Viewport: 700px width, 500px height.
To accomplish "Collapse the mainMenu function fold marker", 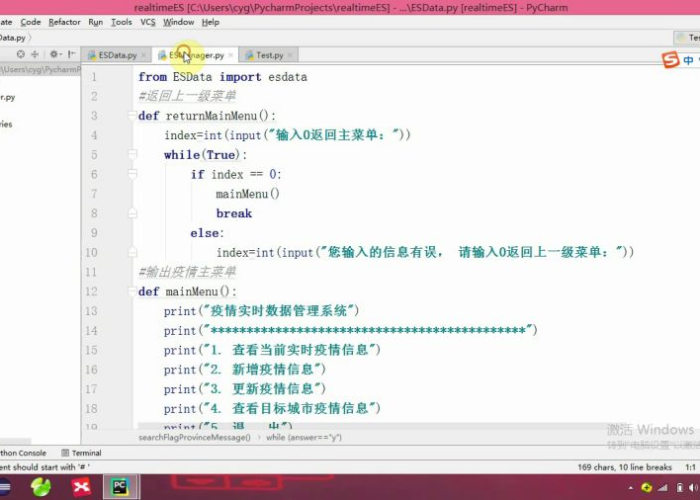I will [x=132, y=292].
